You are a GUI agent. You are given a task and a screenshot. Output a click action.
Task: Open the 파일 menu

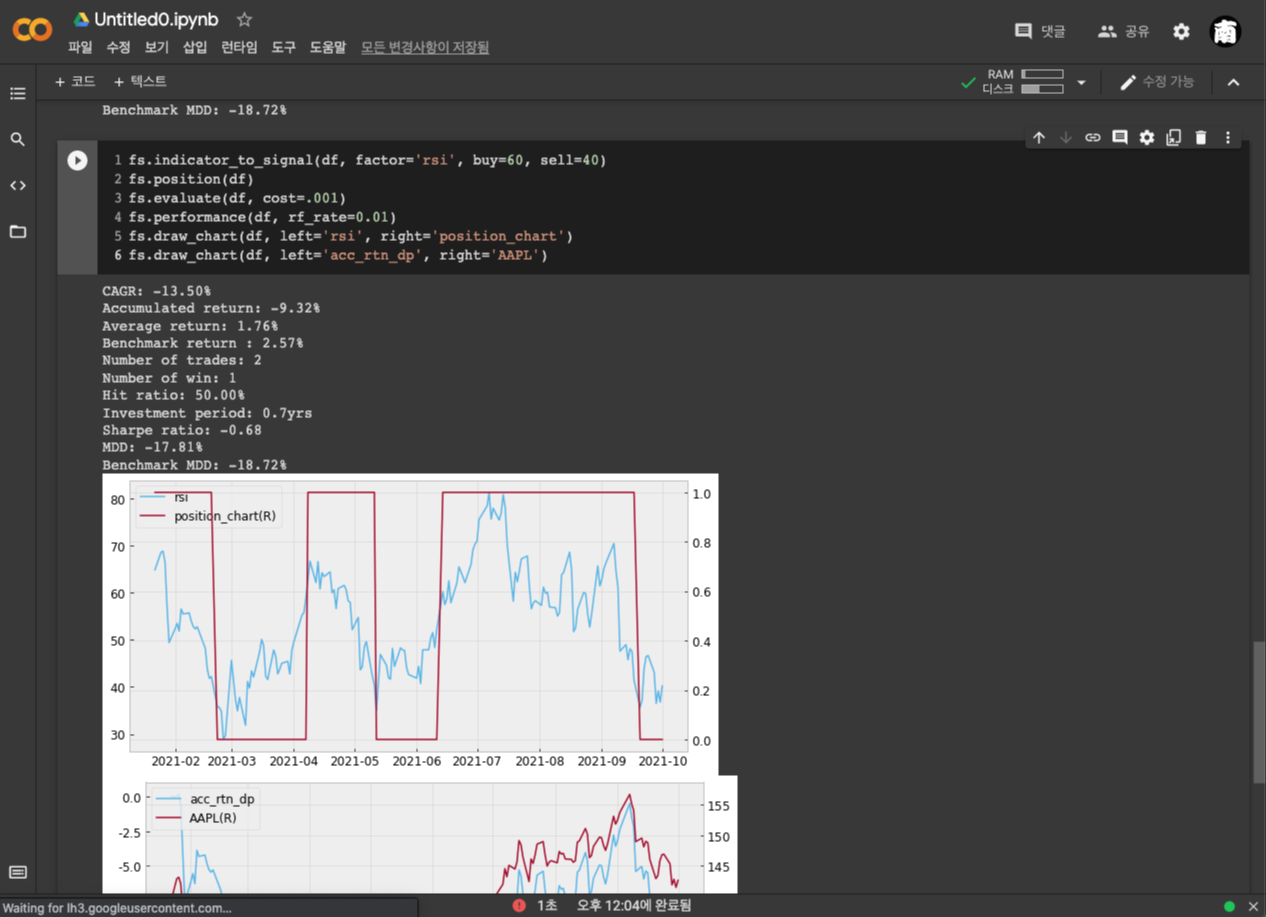click(x=80, y=47)
